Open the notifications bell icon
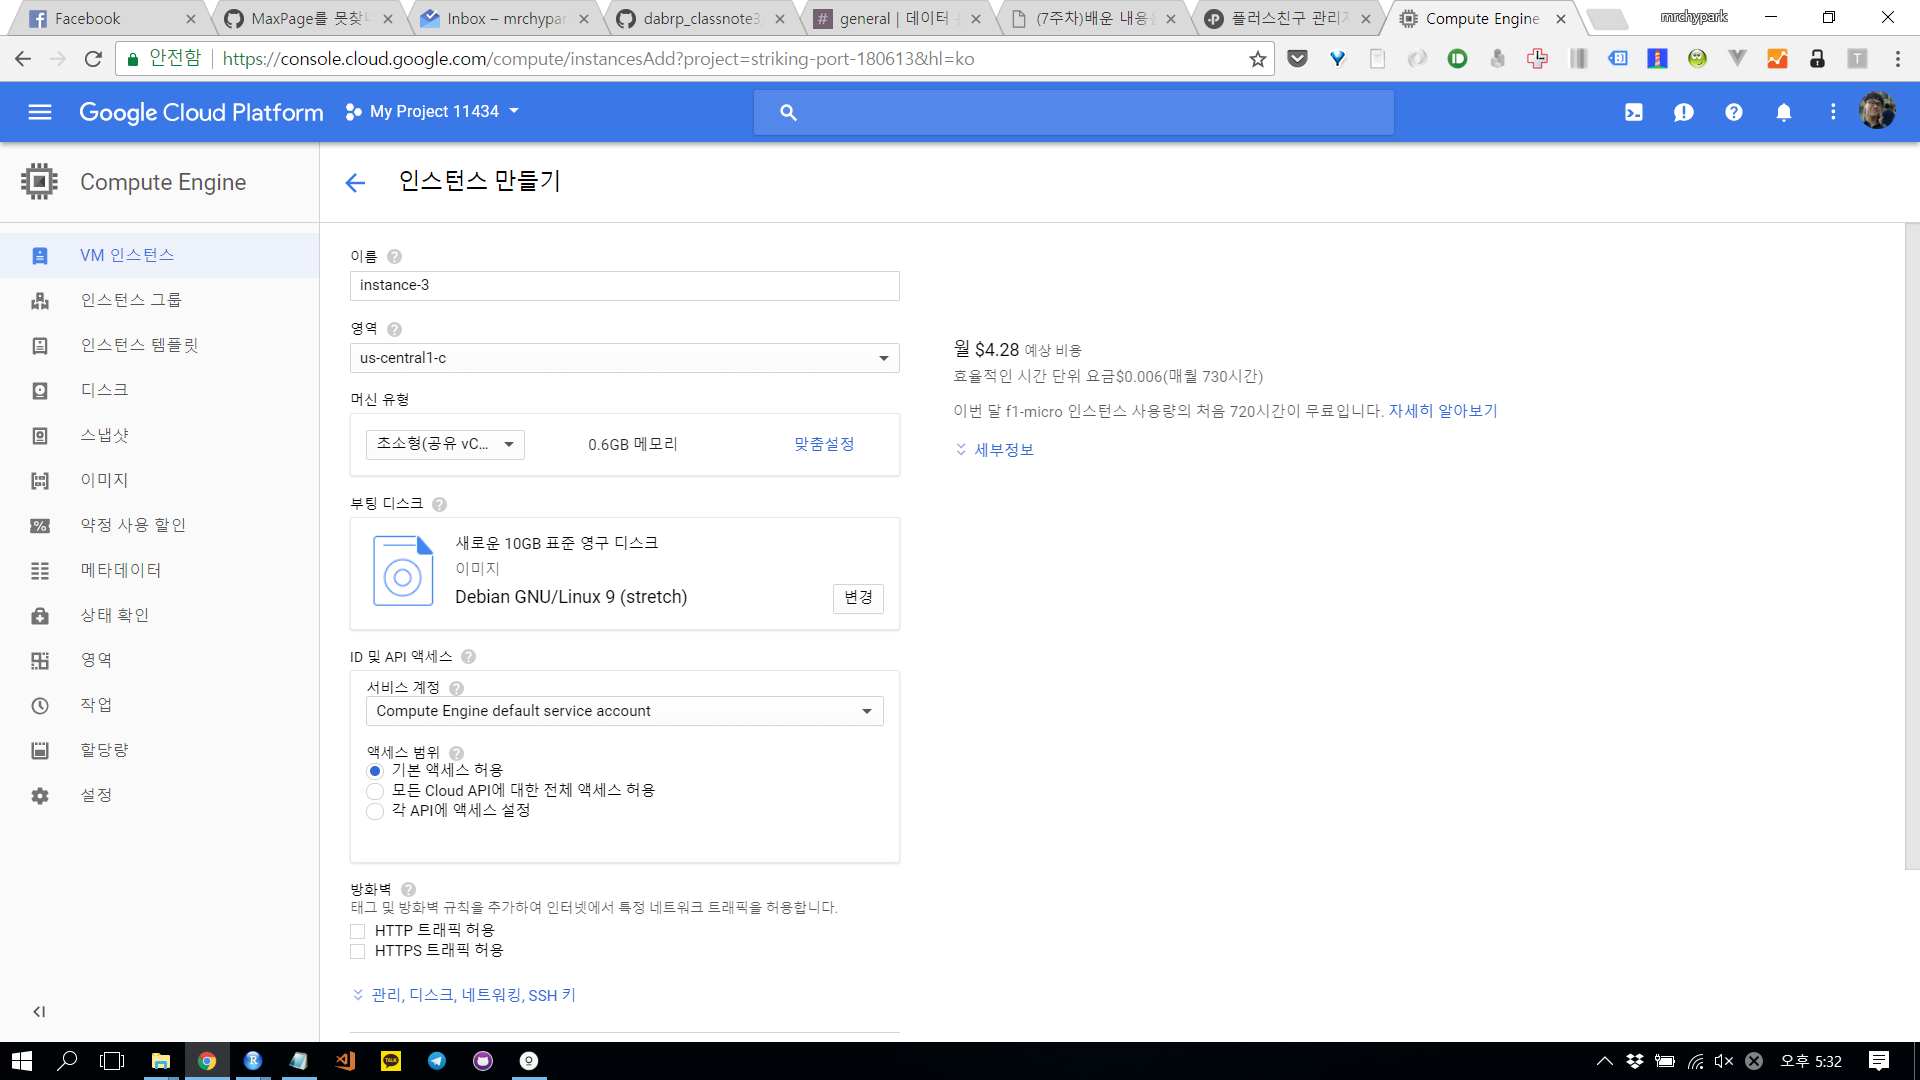1920x1080 pixels. (x=1783, y=112)
